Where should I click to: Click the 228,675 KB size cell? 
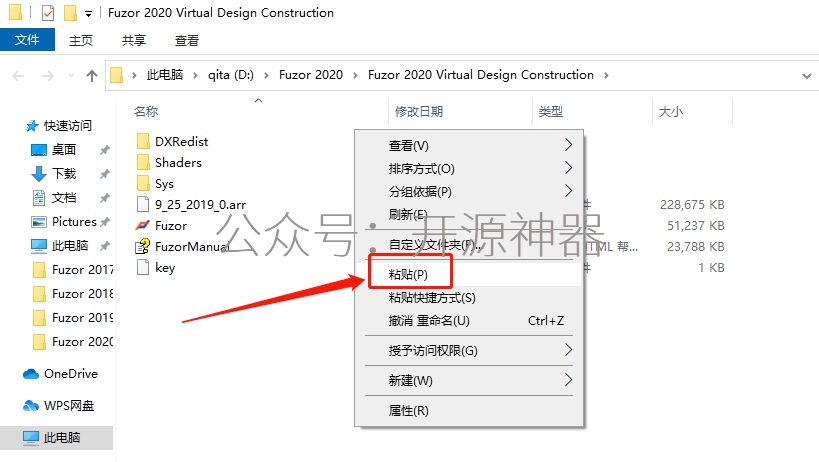[692, 205]
